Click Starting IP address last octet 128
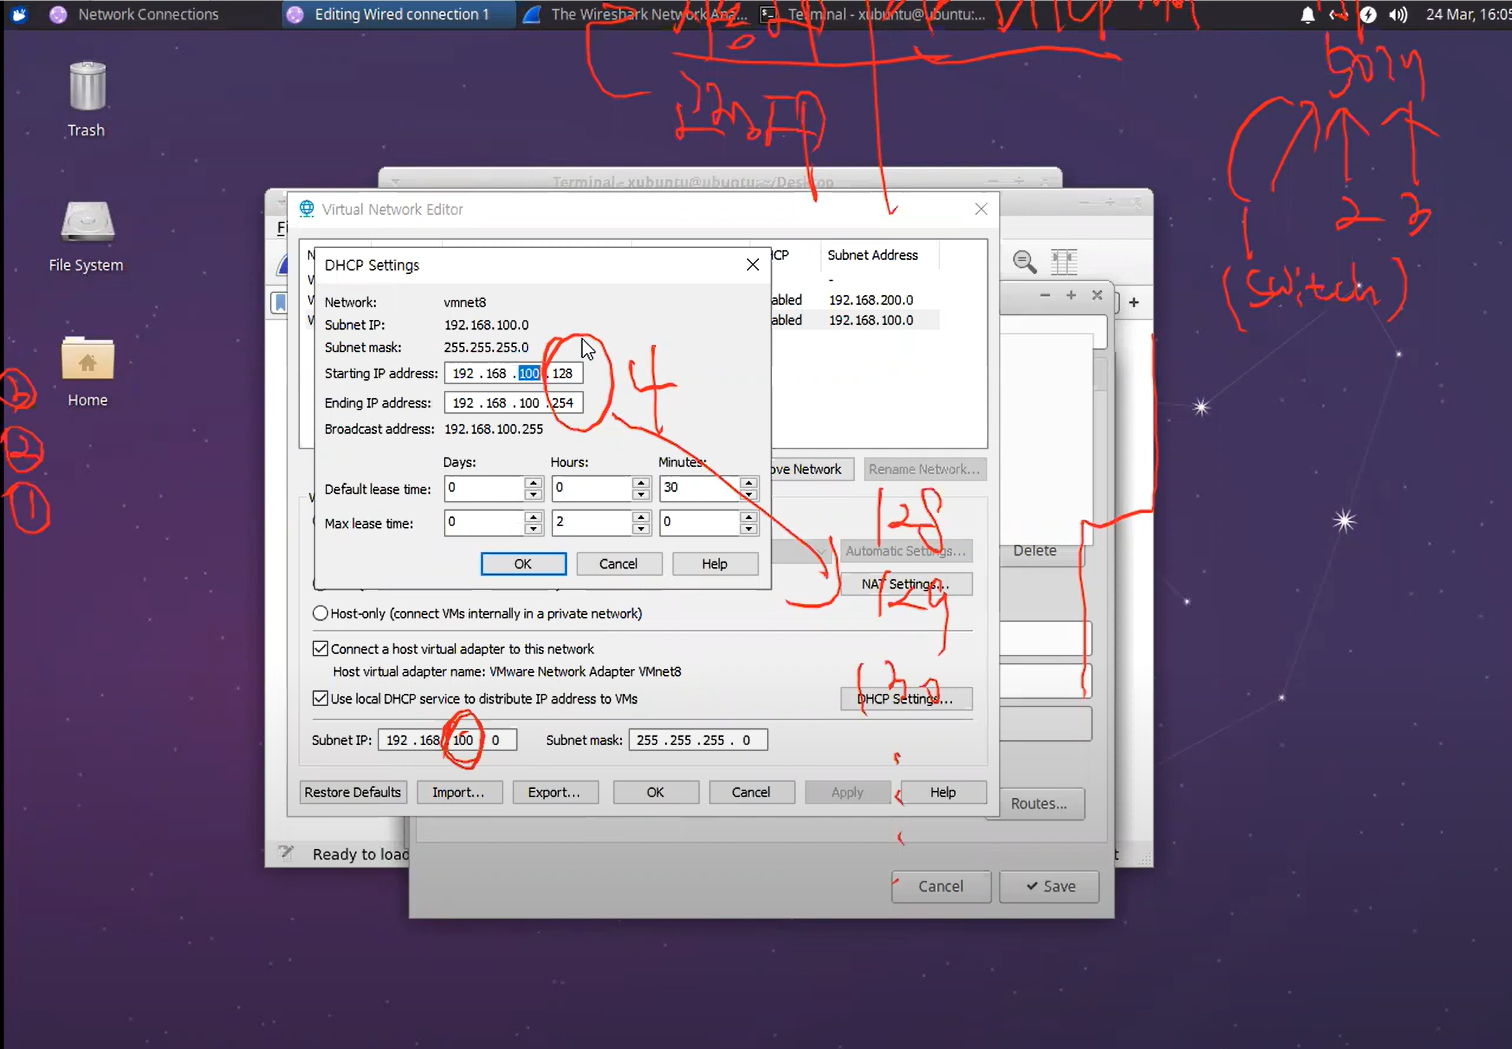The width and height of the screenshot is (1512, 1049). point(563,373)
